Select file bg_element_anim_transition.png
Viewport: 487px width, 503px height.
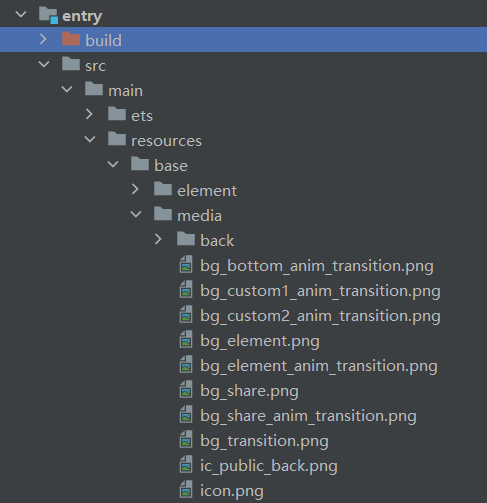tap(319, 366)
